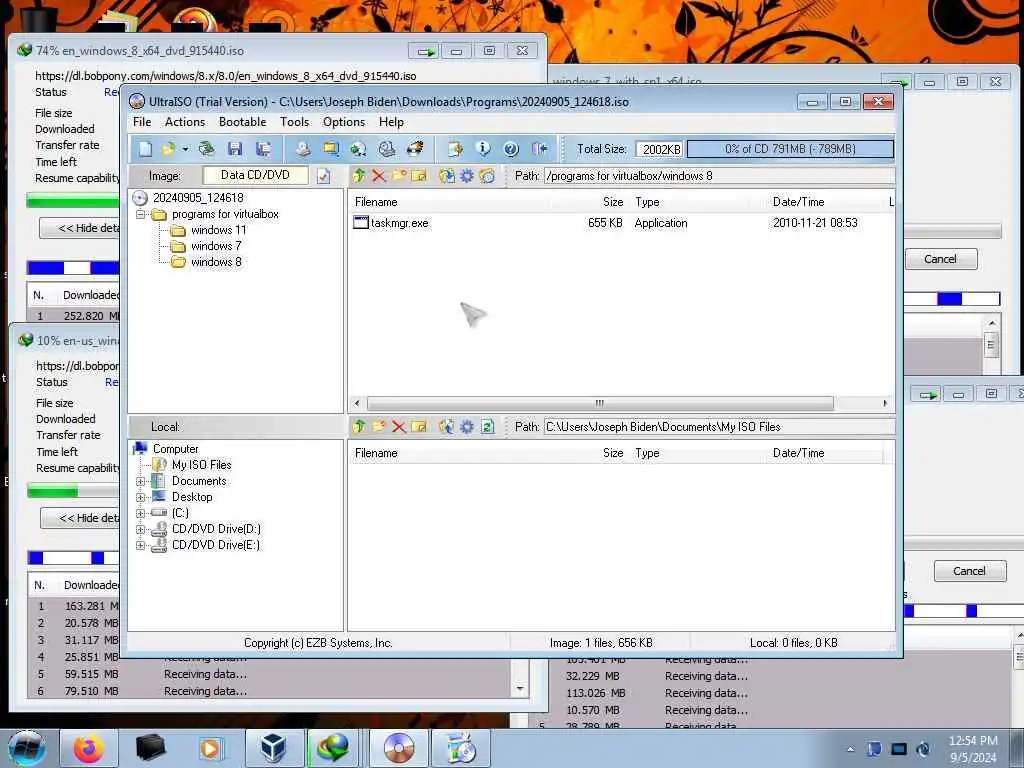
Task: Click Cancel in the lower-right download window
Action: (x=969, y=571)
